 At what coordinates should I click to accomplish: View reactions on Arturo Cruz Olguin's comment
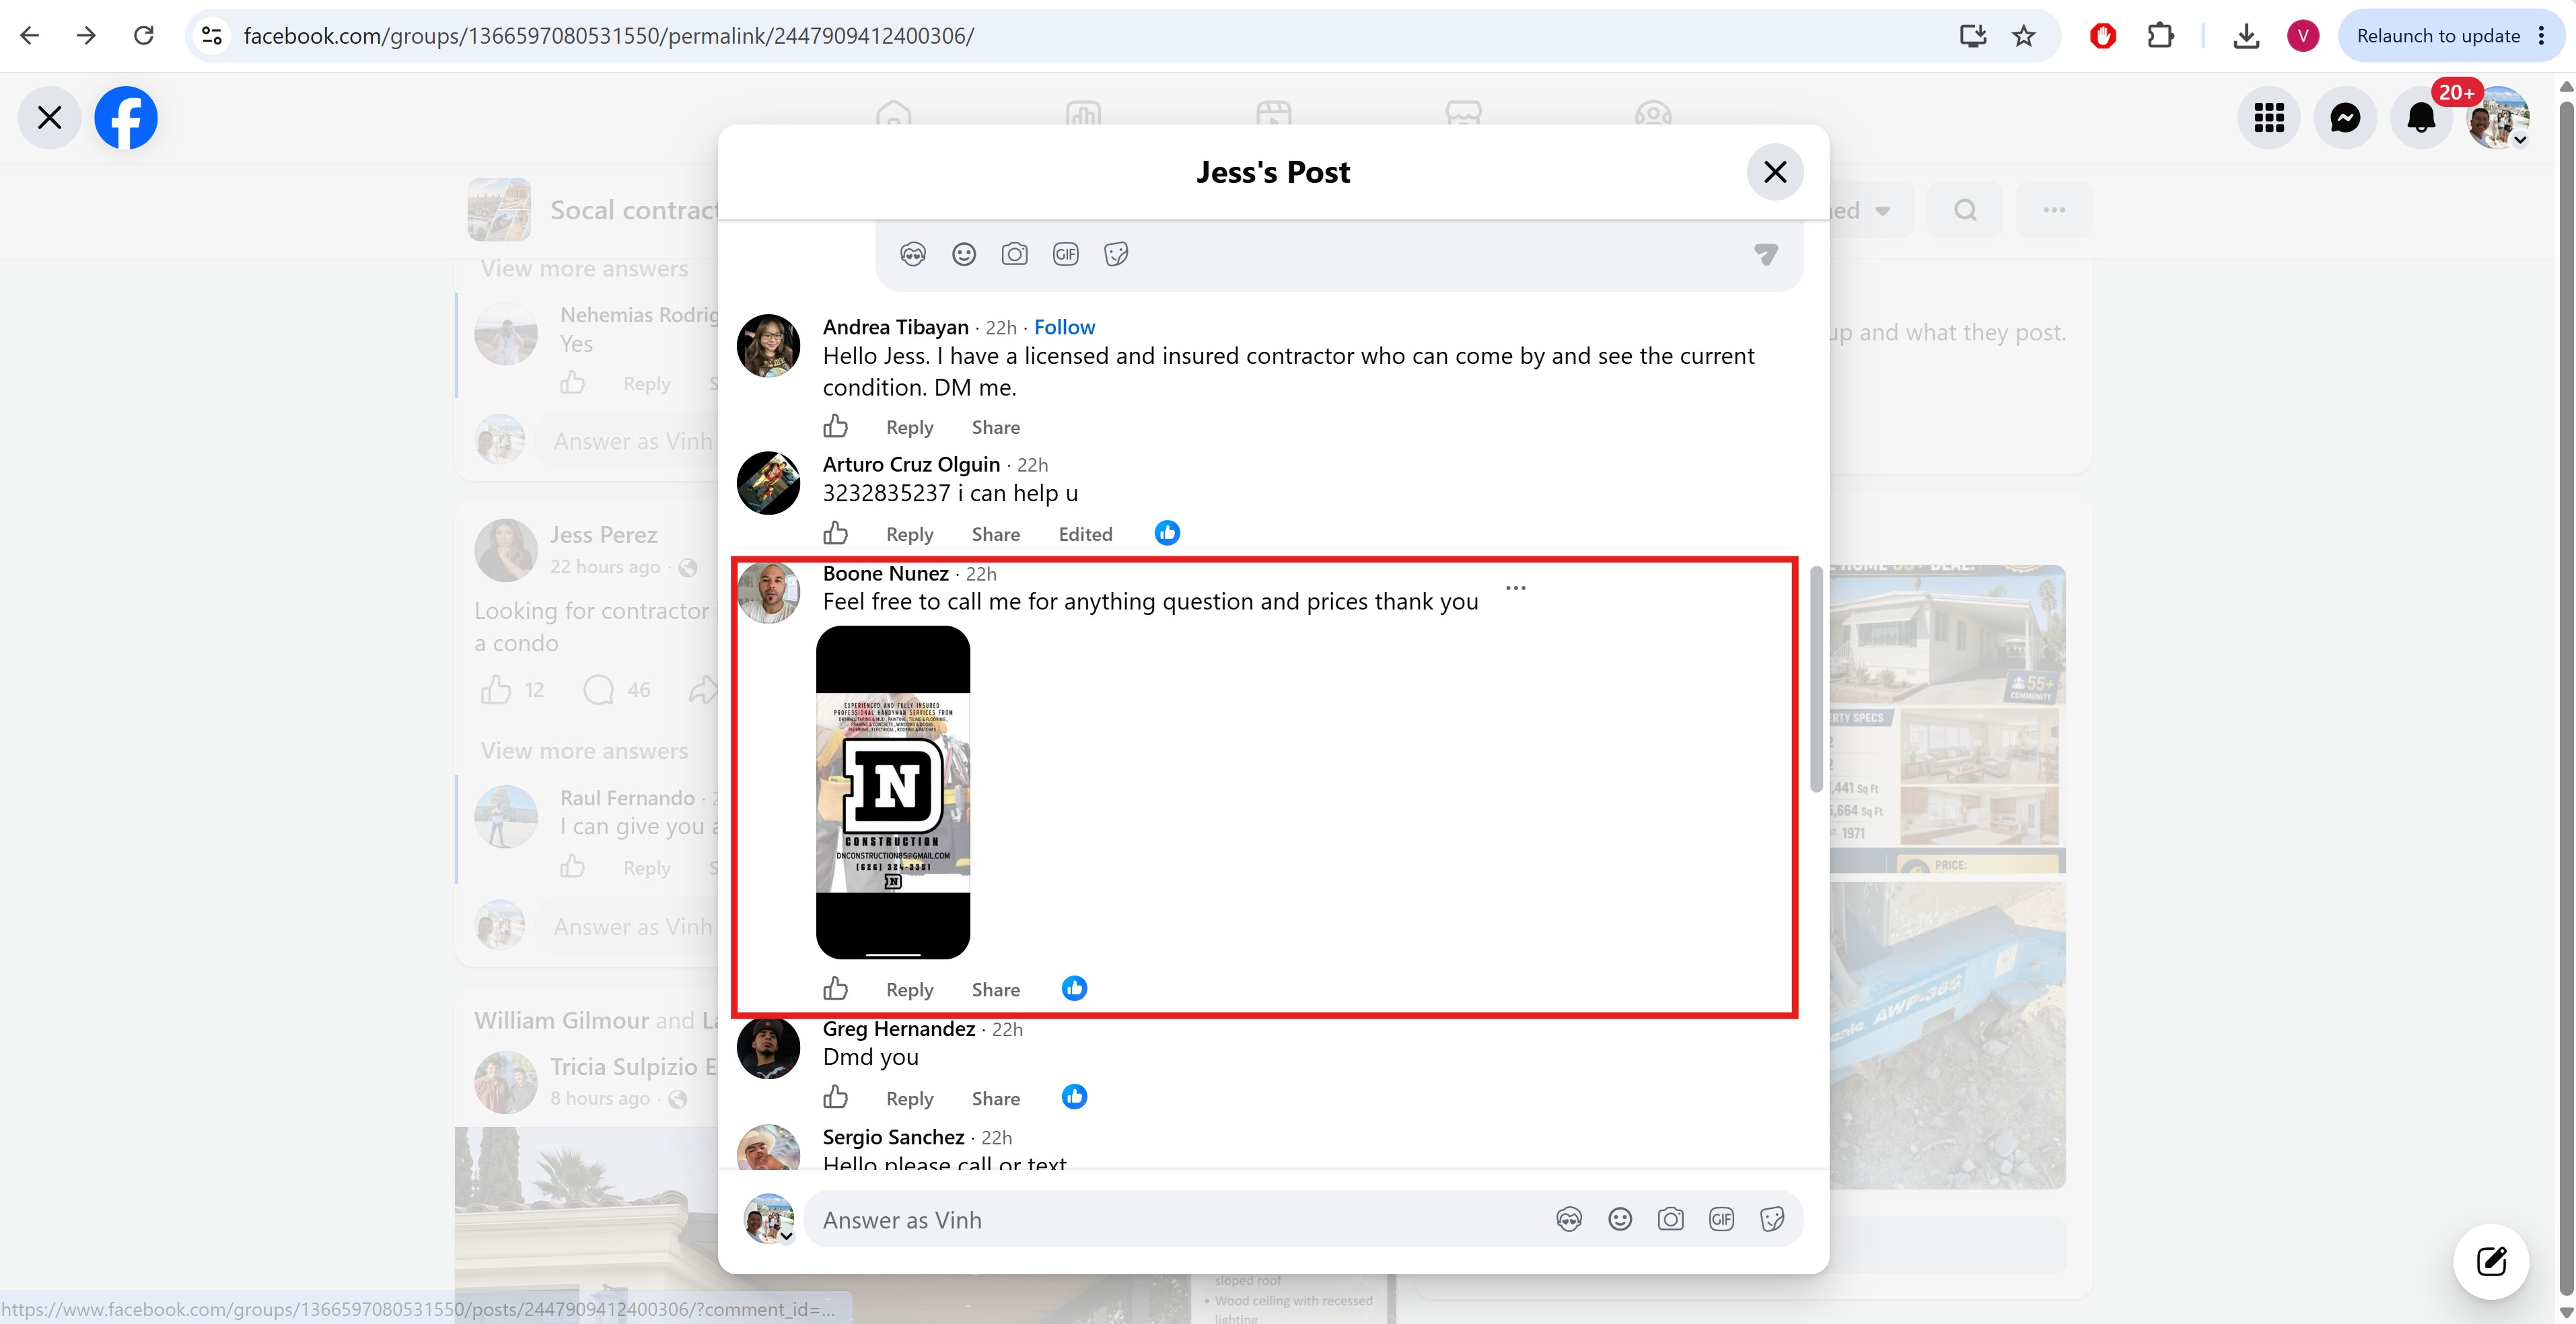coord(1167,533)
